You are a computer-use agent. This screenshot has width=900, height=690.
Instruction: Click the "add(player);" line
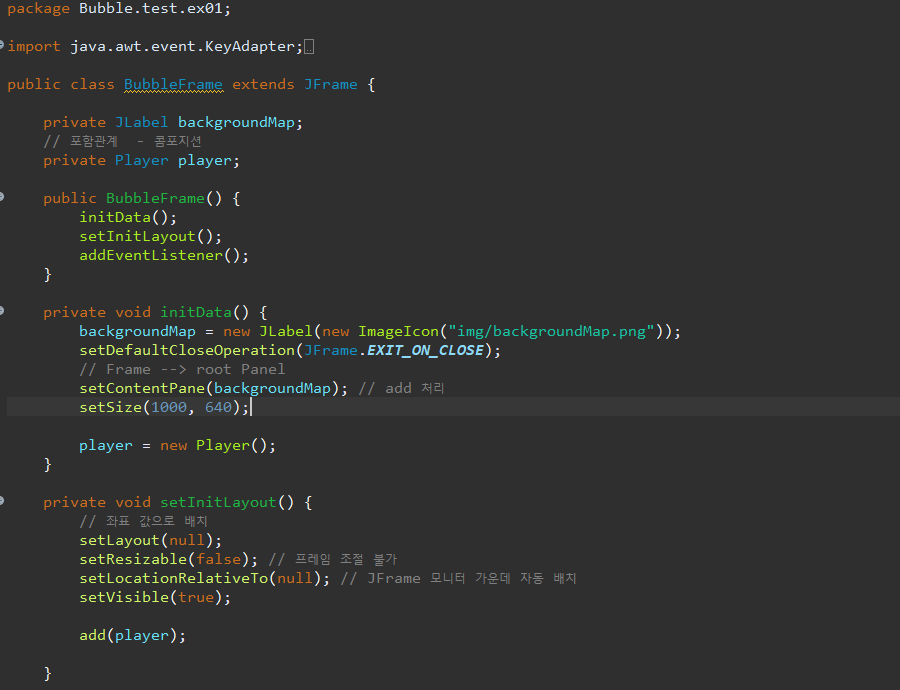coord(133,635)
